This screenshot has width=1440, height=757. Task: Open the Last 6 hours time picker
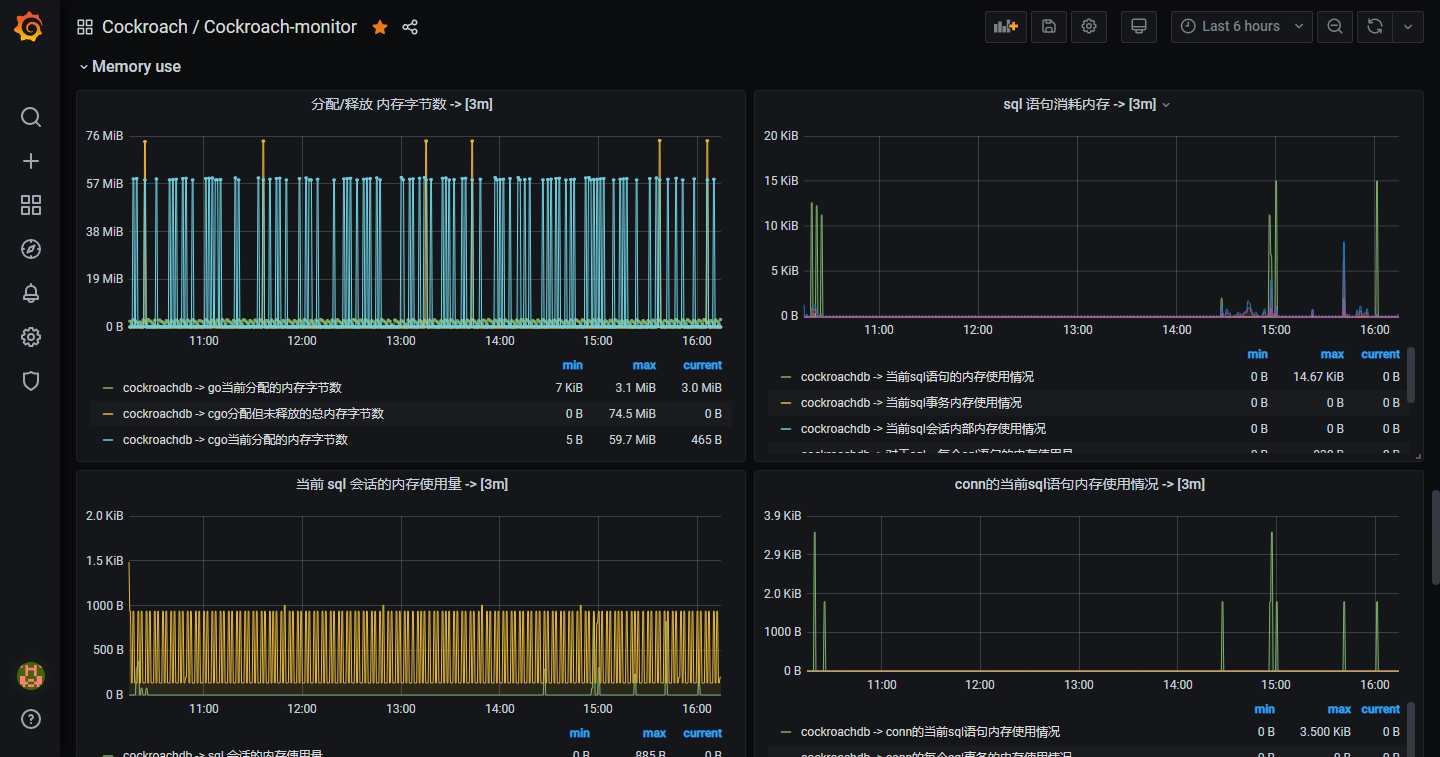tap(1241, 27)
